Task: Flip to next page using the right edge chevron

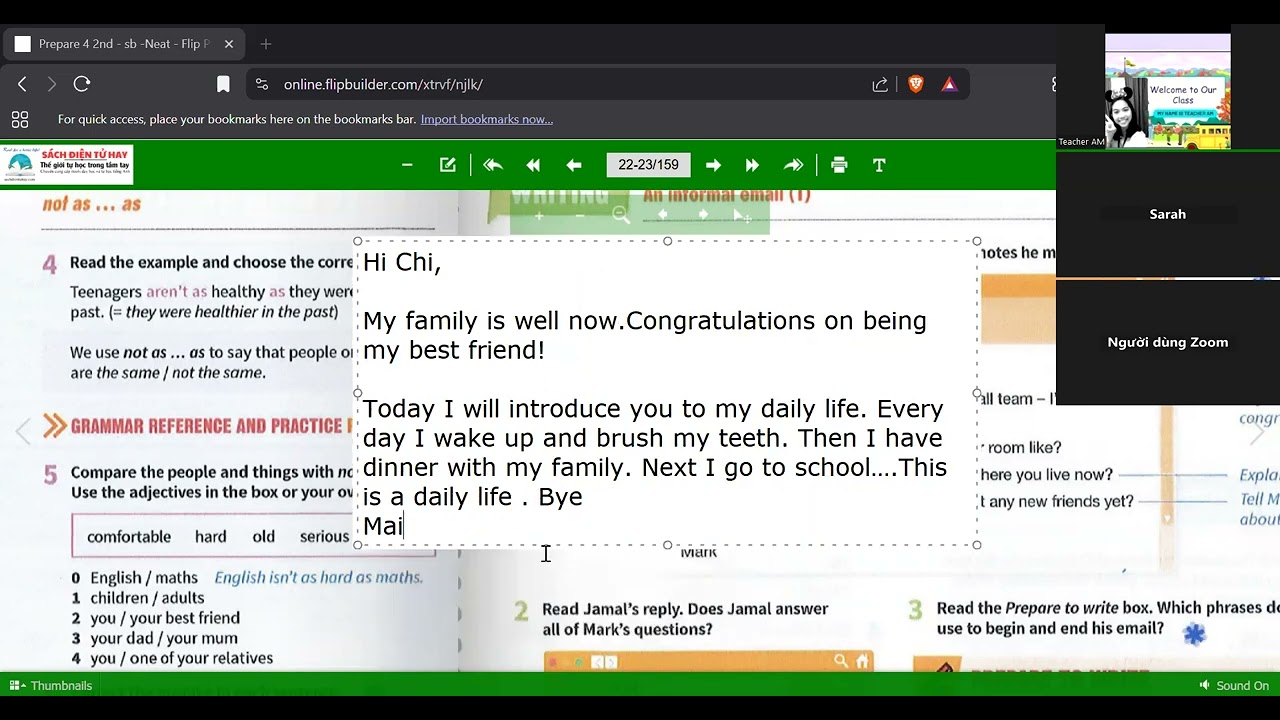Action: 1258,432
